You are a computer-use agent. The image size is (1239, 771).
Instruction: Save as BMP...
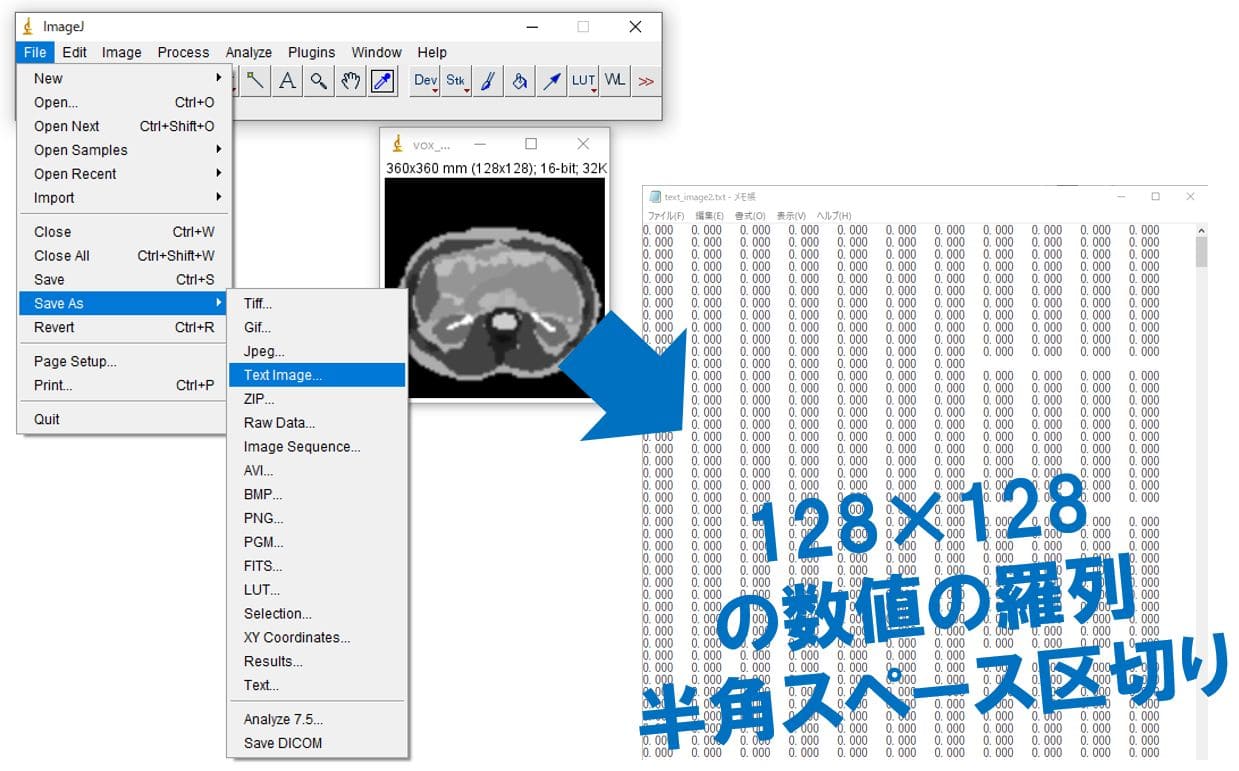317,494
